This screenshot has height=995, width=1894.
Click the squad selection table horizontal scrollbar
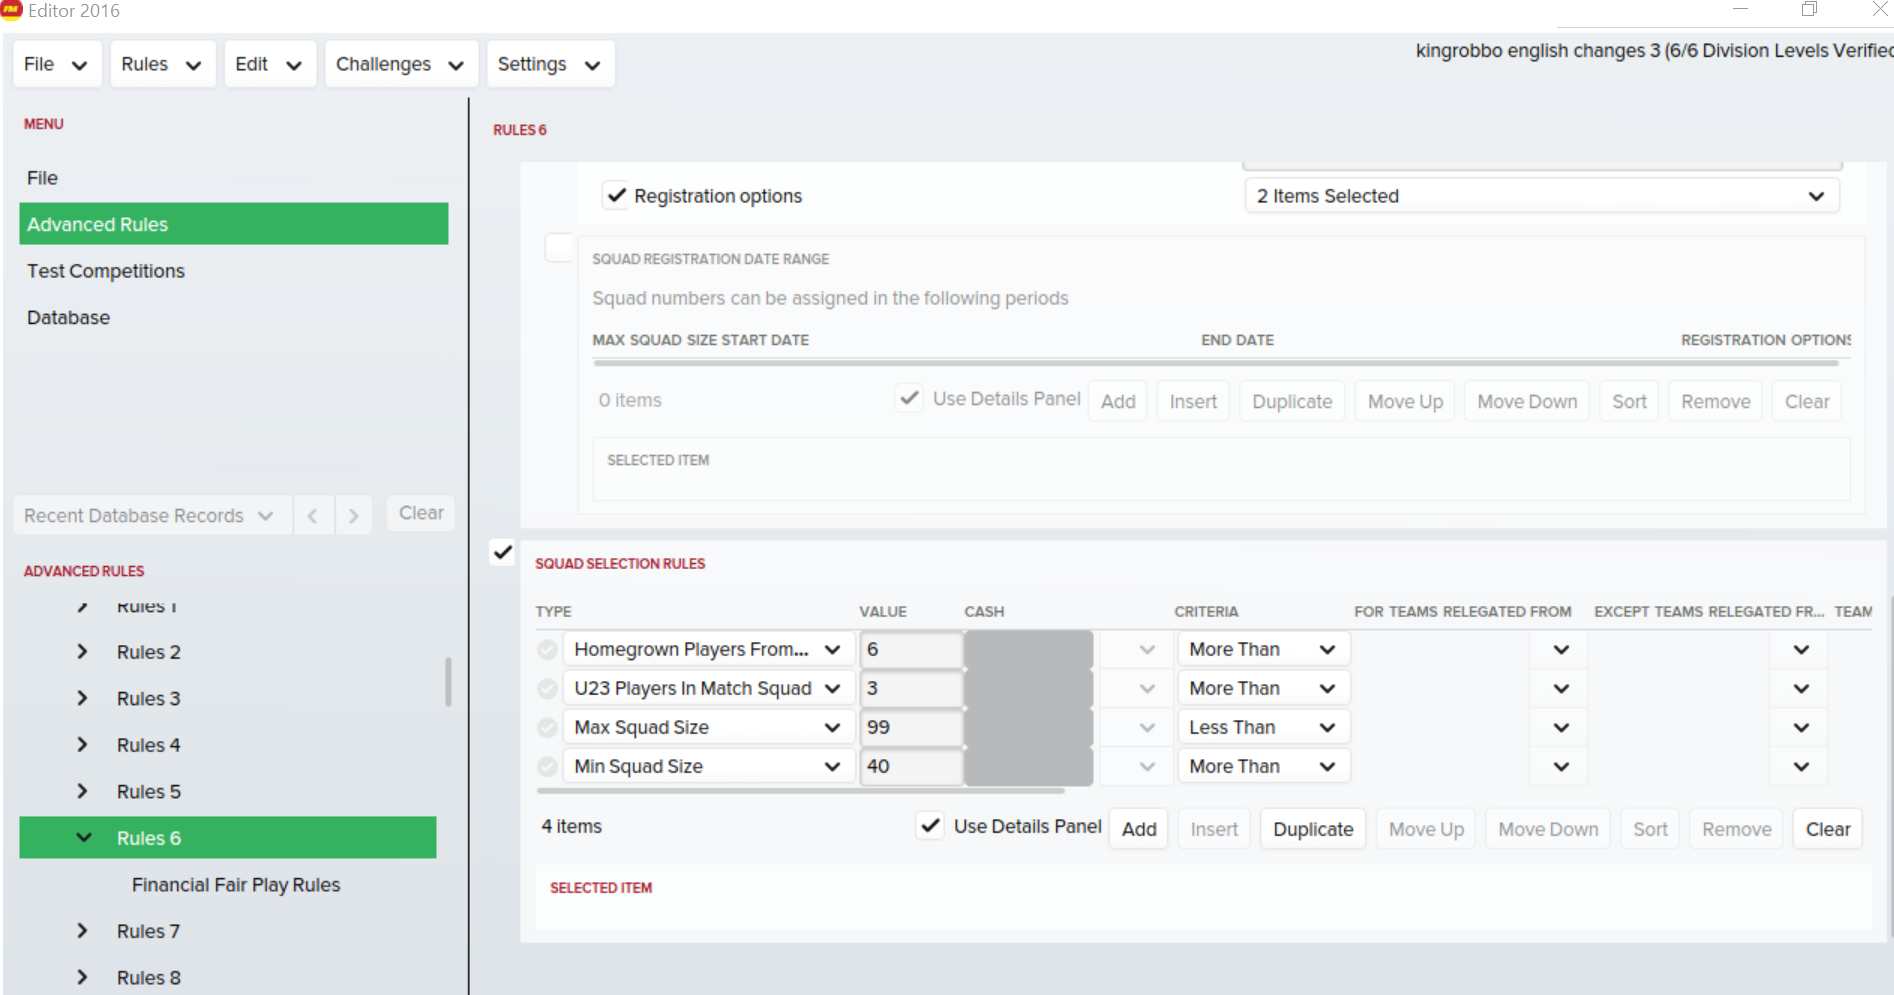pyautogui.click(x=800, y=790)
